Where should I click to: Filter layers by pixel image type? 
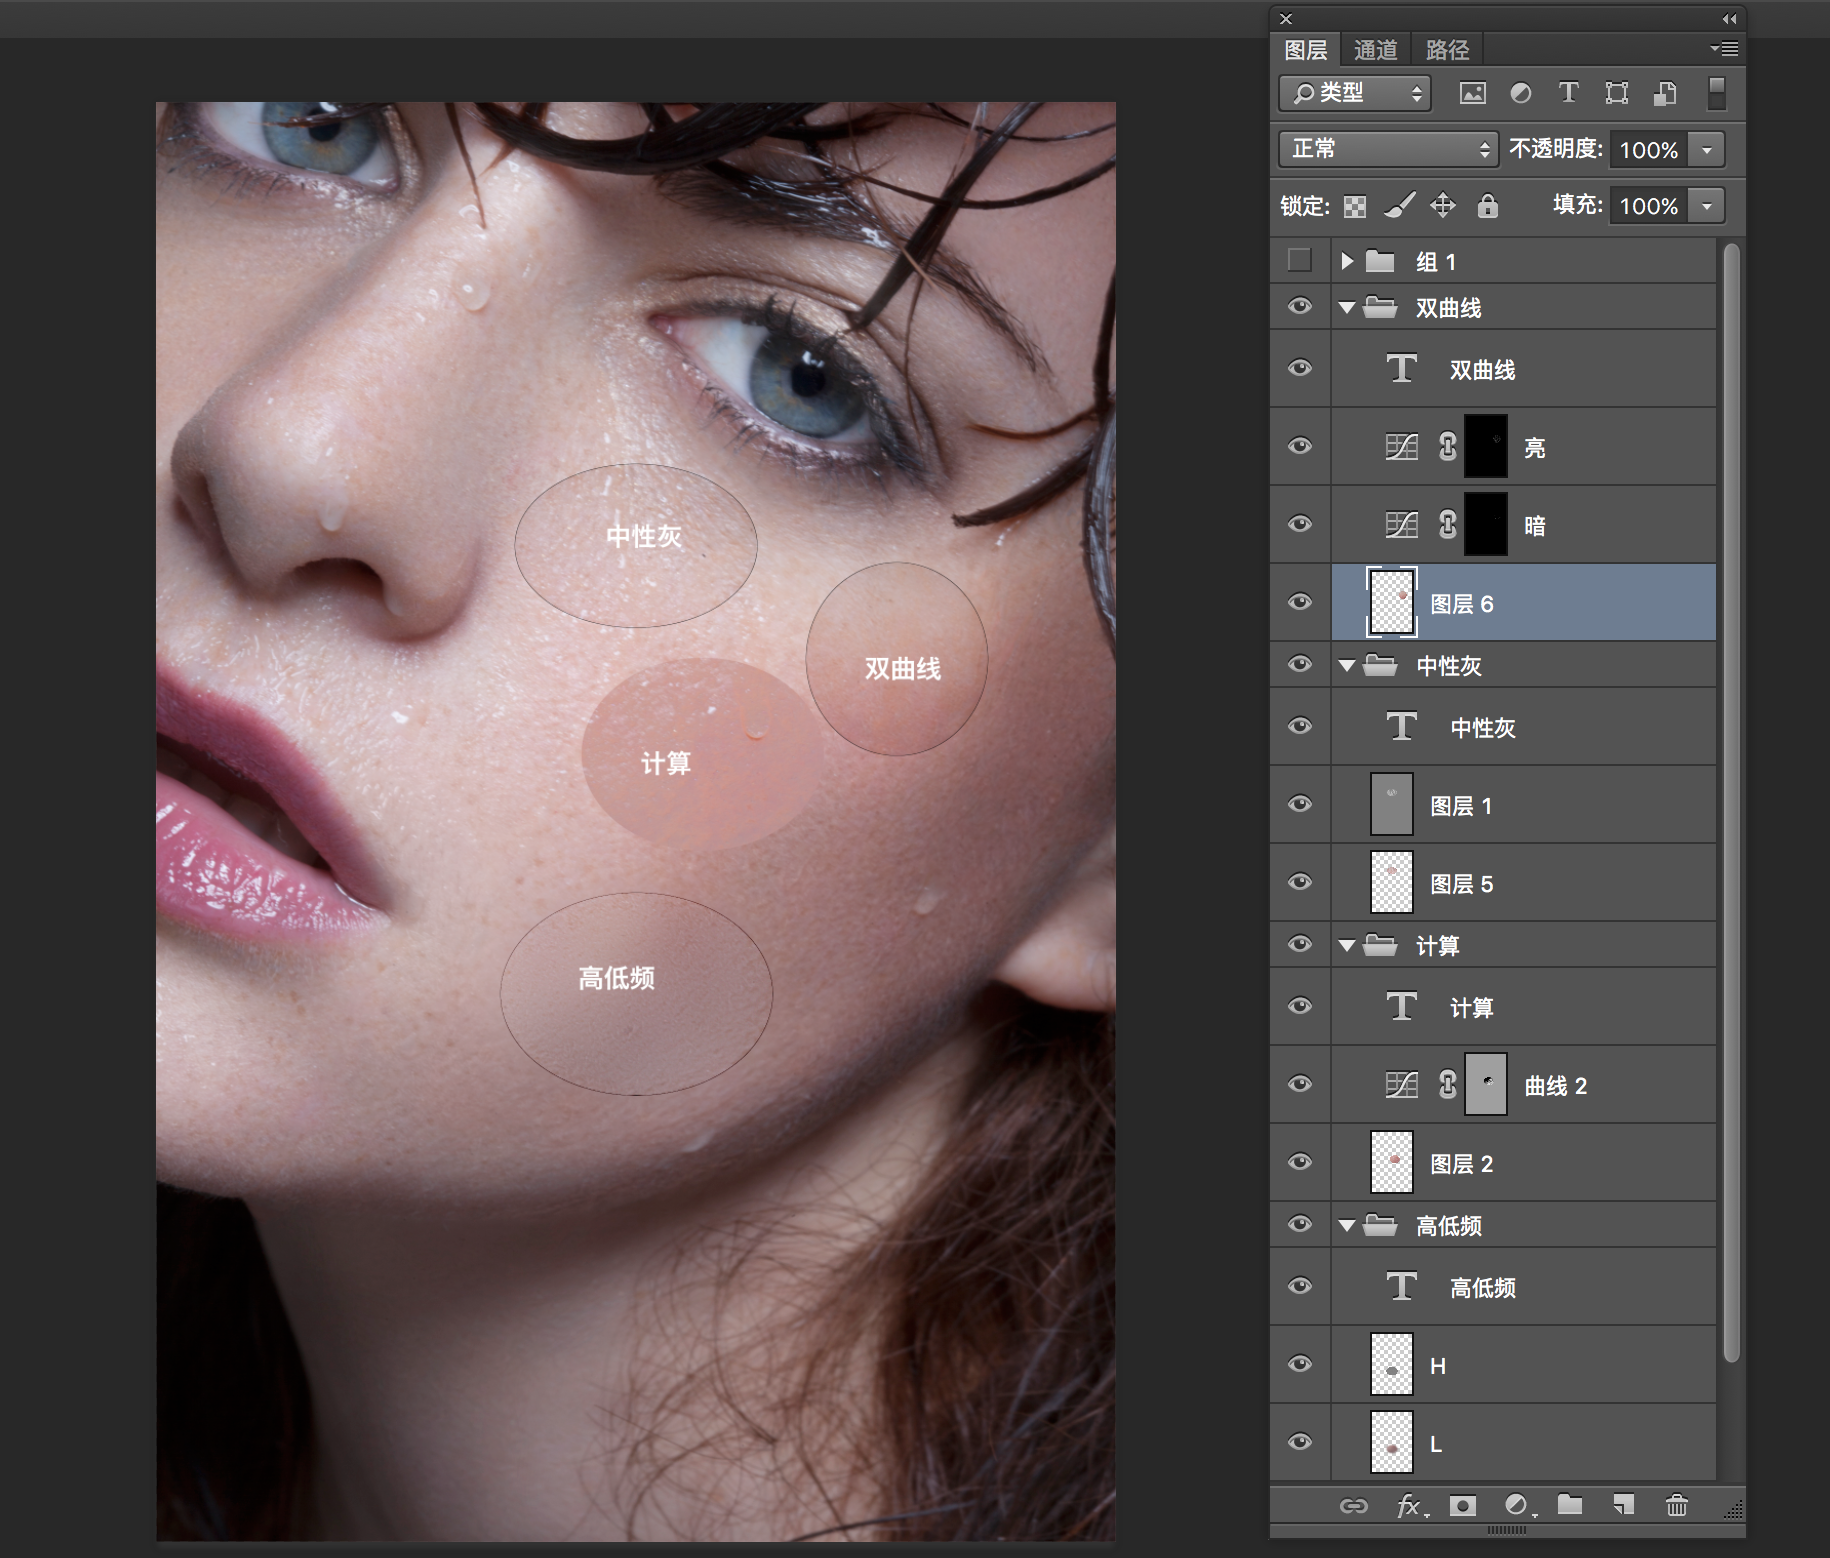[x=1472, y=93]
